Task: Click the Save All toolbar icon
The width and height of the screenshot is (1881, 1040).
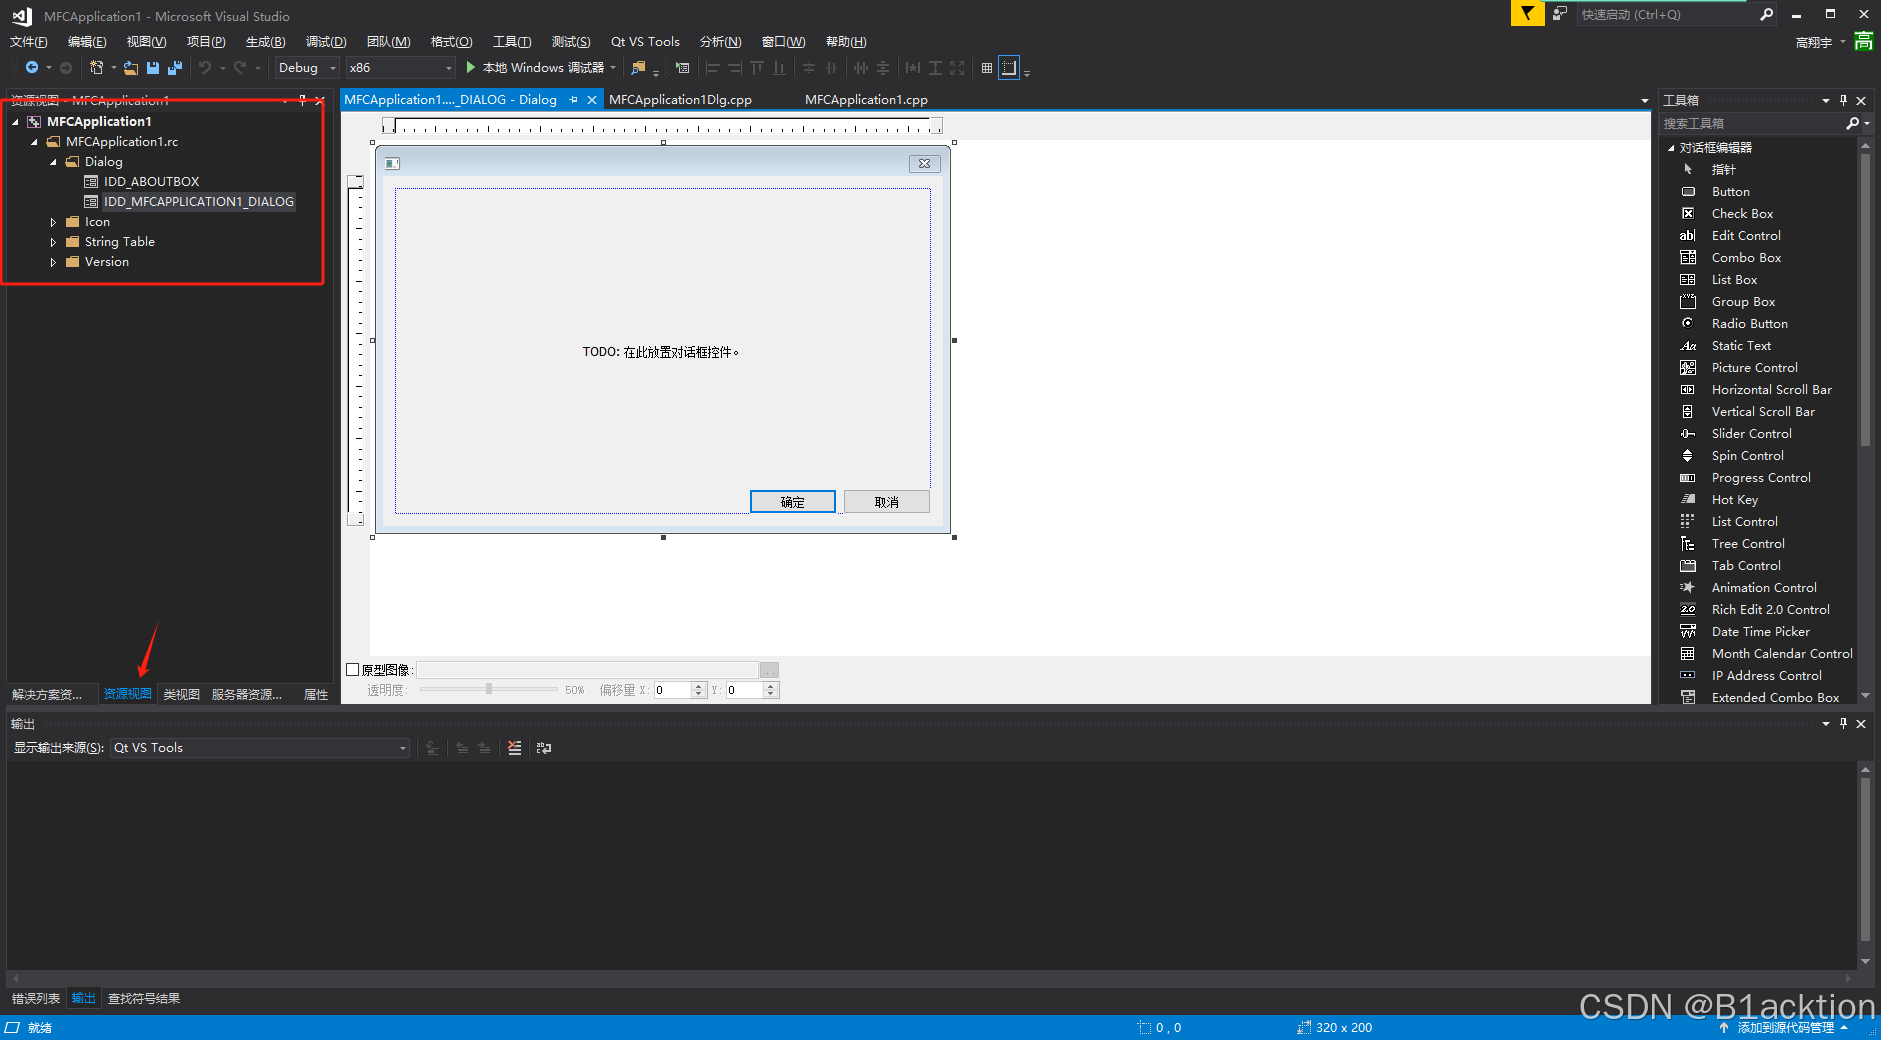Action: pos(175,67)
